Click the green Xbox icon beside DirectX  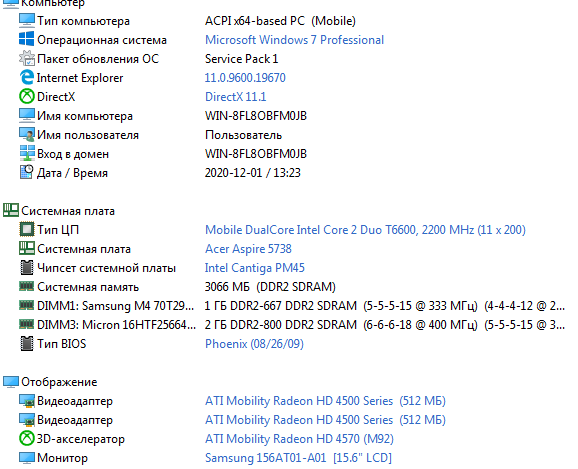27,97
